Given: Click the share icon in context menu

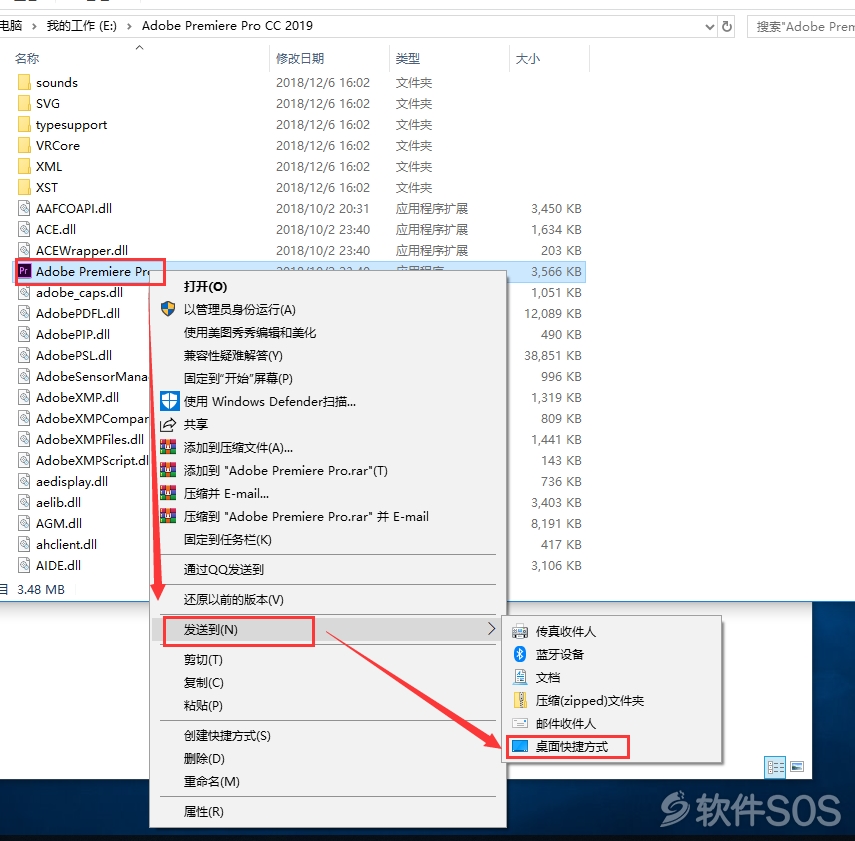Looking at the screenshot, I should click(168, 424).
